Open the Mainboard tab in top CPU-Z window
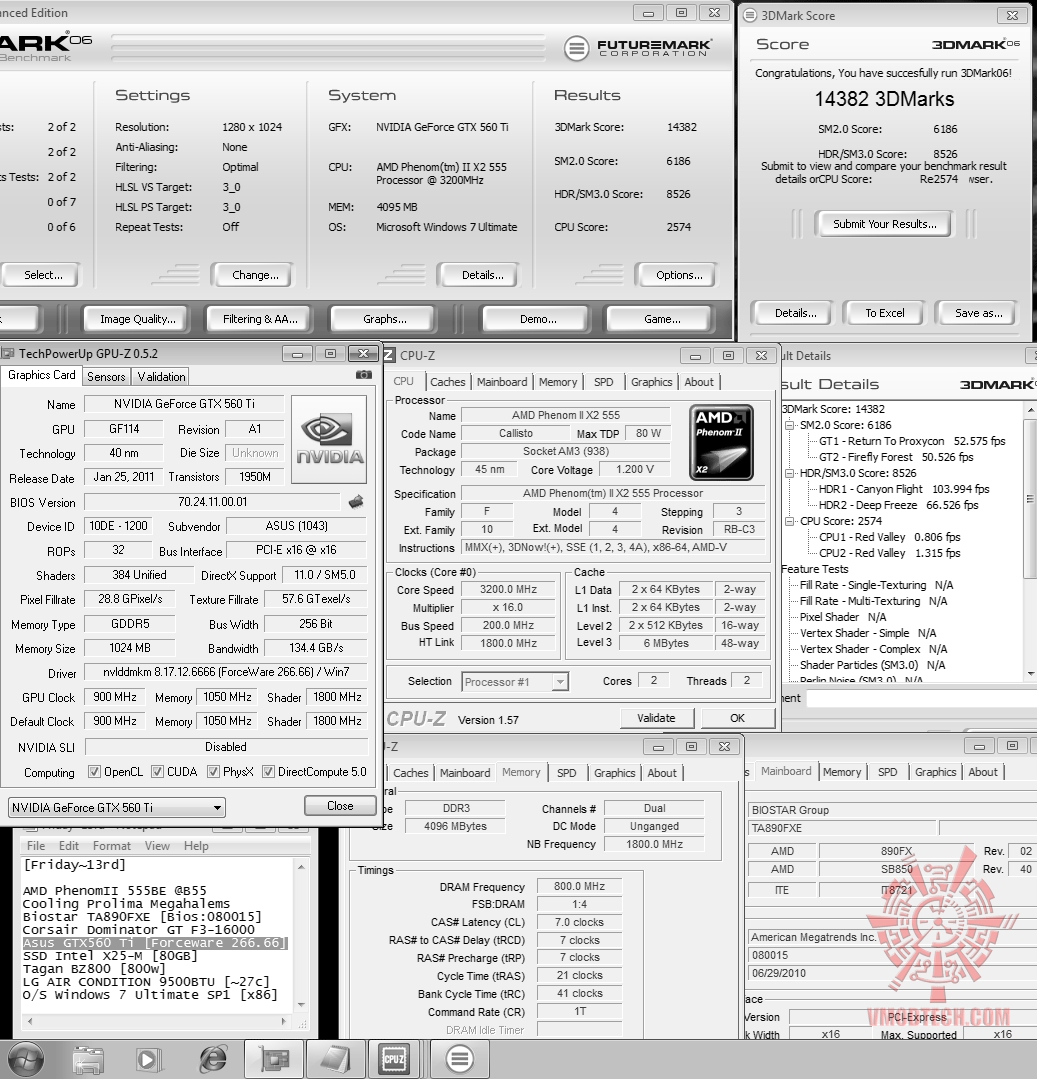Viewport: 1037px width, 1079px height. tap(502, 382)
